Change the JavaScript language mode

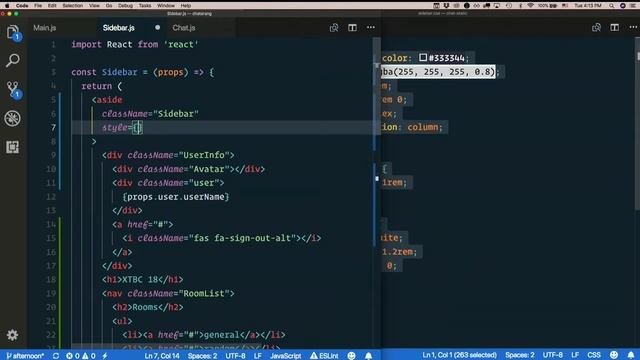pyautogui.click(x=285, y=356)
